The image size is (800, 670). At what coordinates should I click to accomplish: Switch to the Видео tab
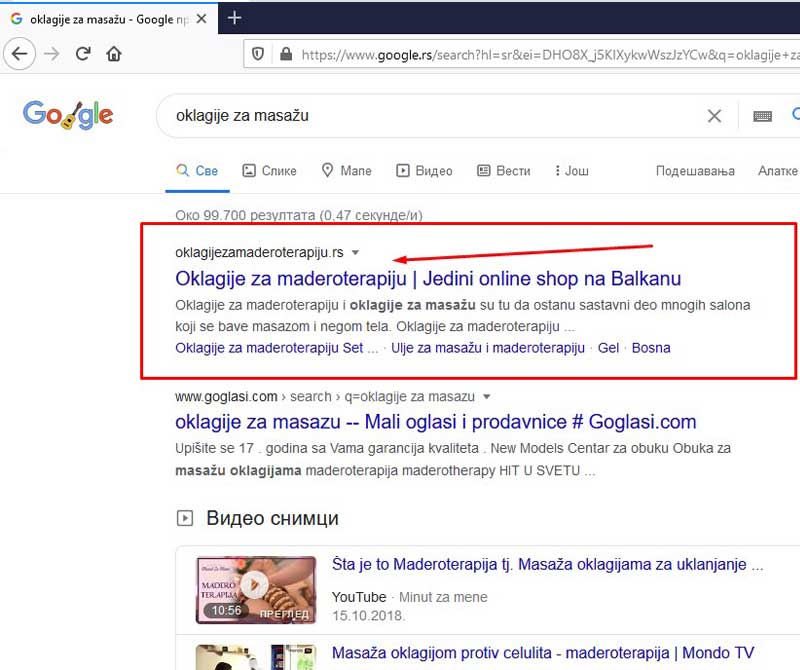[424, 170]
